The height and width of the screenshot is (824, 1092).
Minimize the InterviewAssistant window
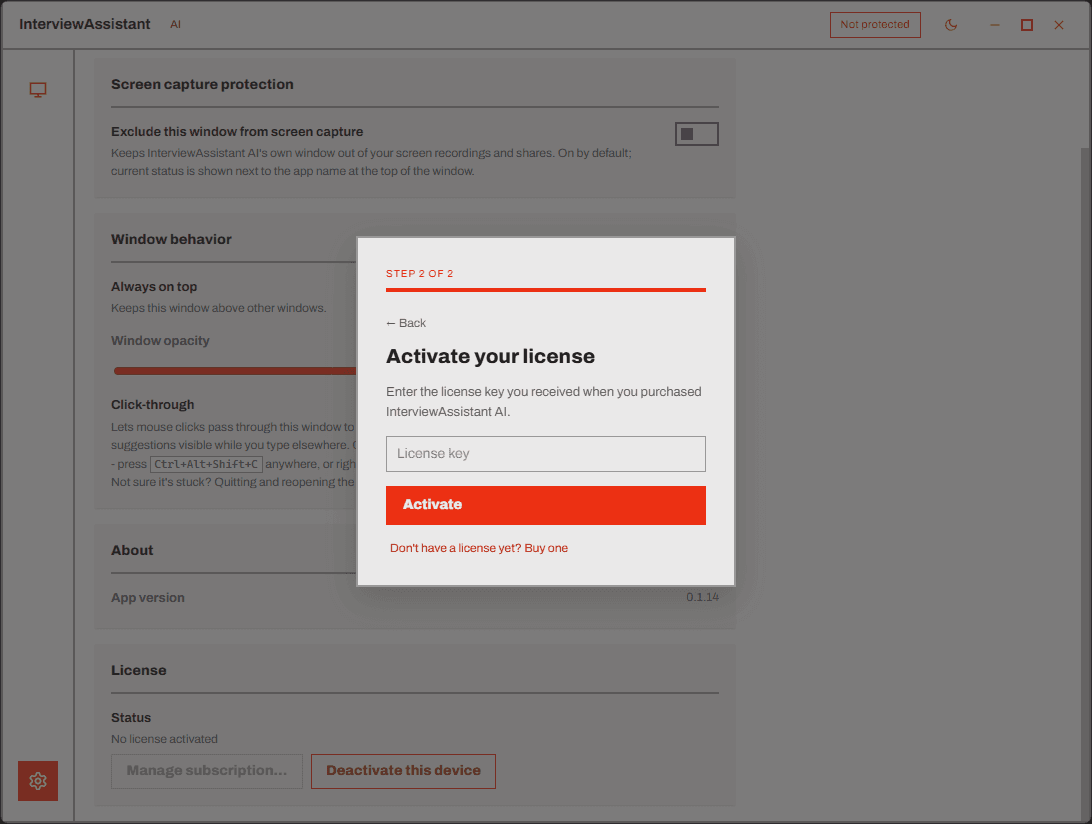point(994,25)
